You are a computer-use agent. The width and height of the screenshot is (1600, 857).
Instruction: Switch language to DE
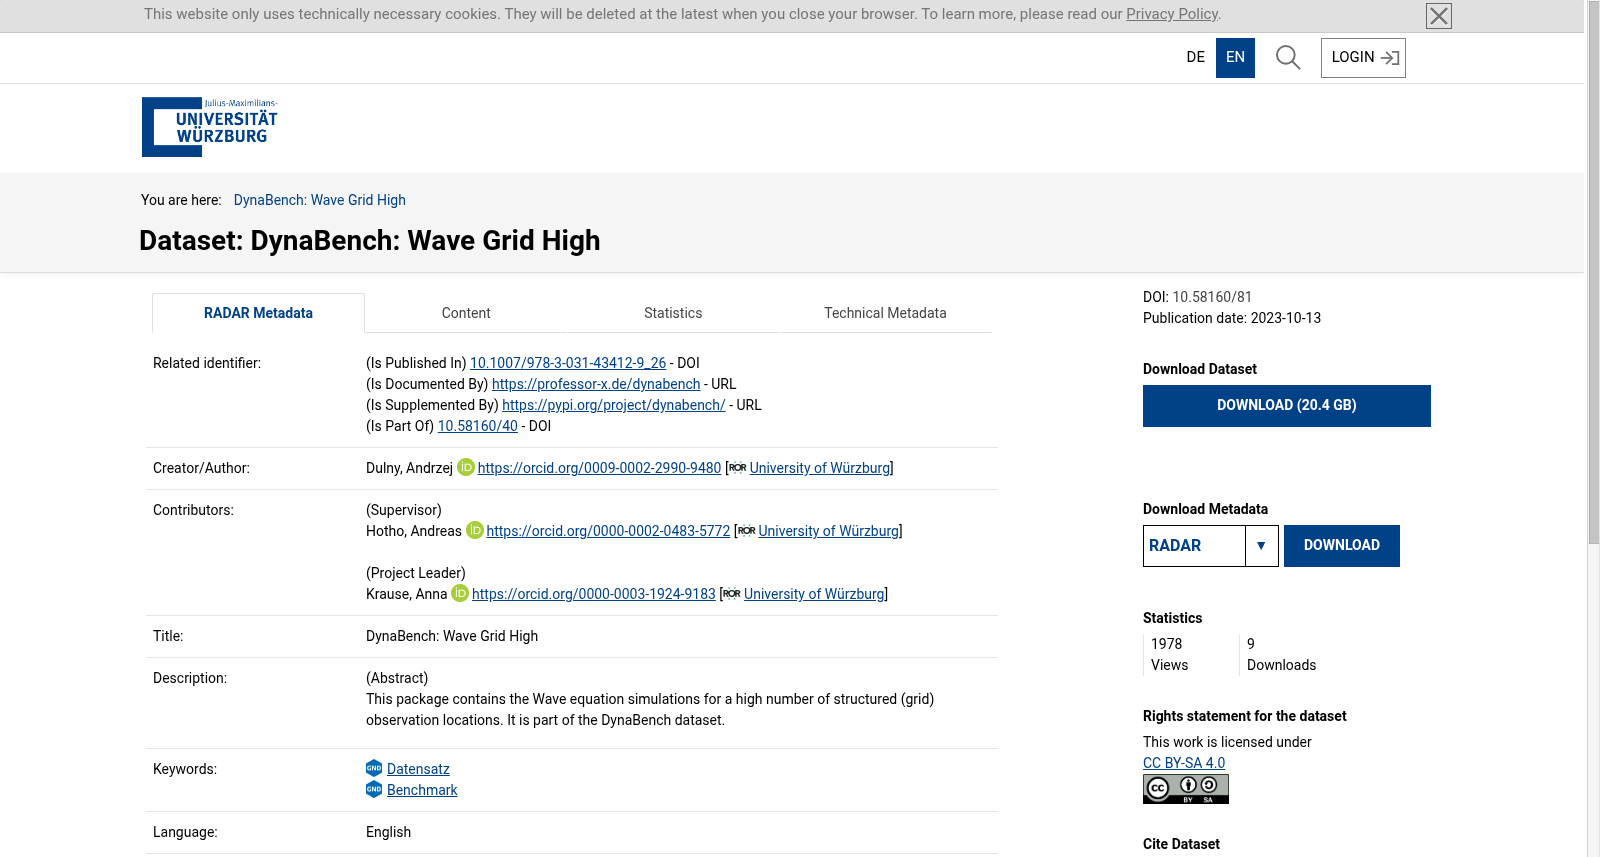[1196, 57]
